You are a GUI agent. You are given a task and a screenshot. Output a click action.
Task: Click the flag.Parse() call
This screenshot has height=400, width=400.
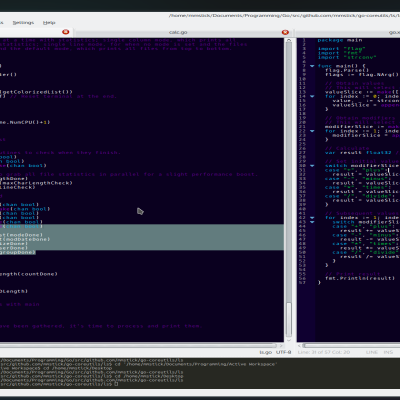coord(347,70)
